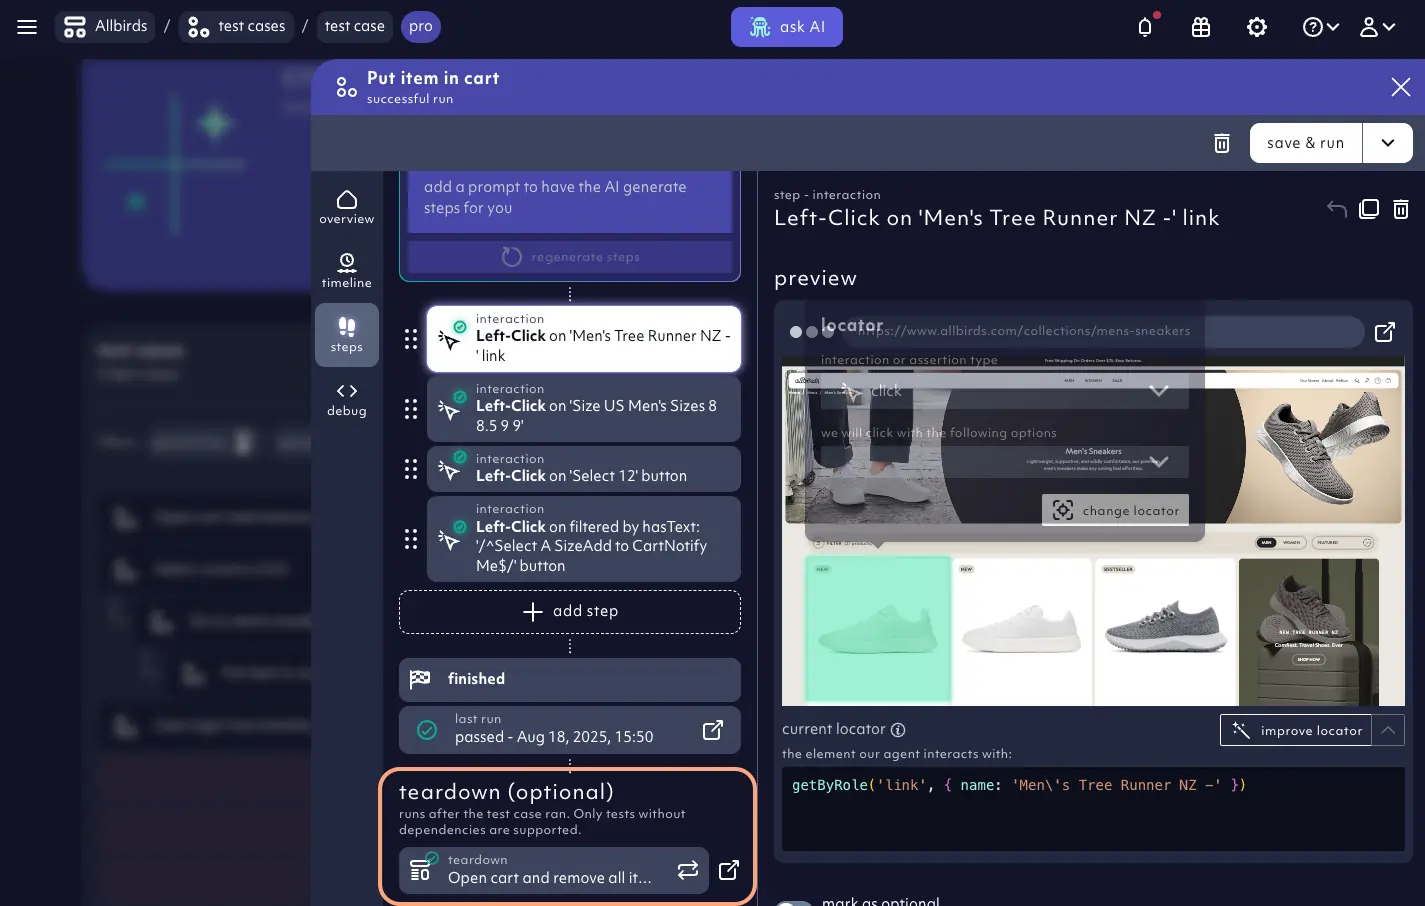Screen dimensions: 1425x906
Task: Click improve locator button
Action: coord(1295,730)
